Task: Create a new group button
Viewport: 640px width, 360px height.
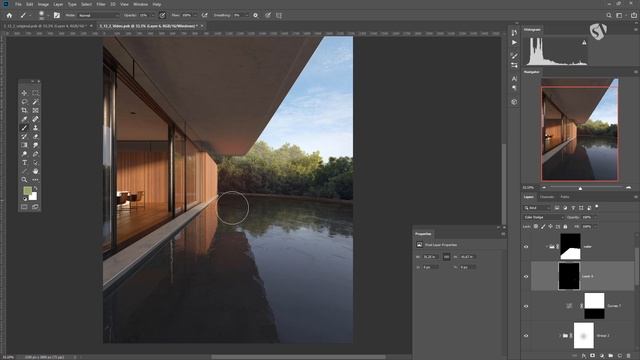Action: tap(611, 356)
